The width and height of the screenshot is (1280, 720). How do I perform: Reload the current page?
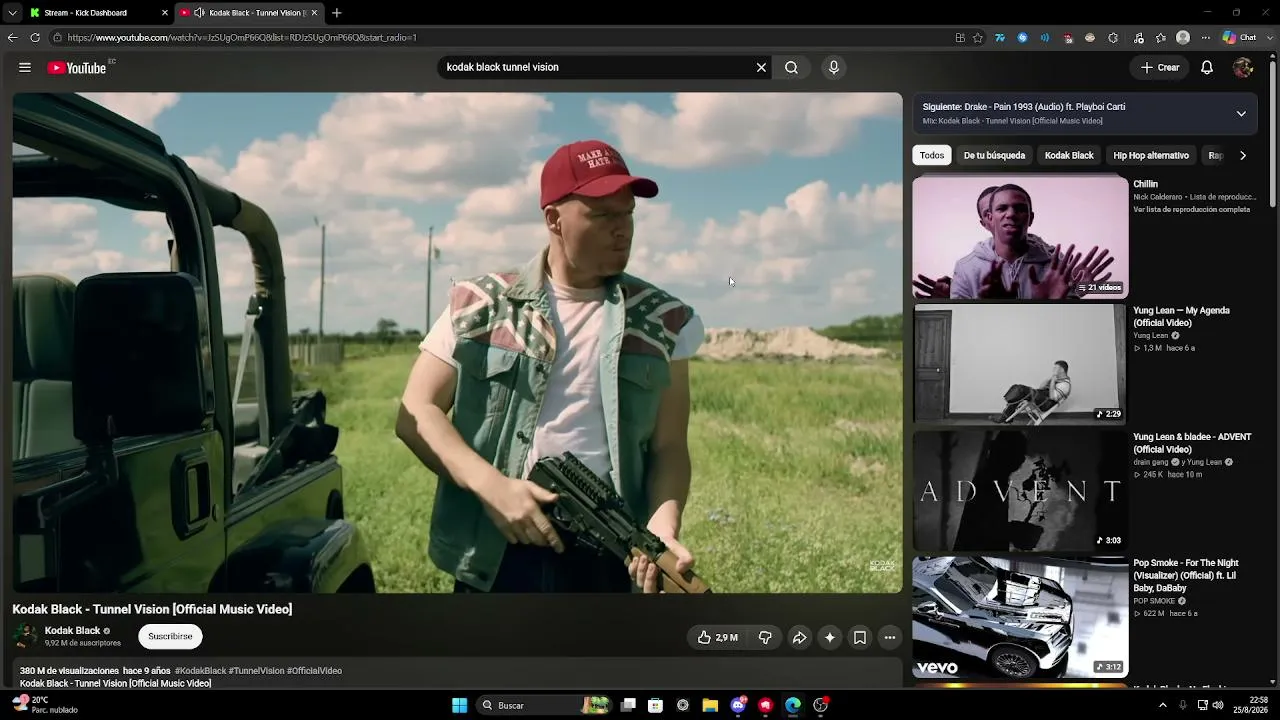pos(35,38)
